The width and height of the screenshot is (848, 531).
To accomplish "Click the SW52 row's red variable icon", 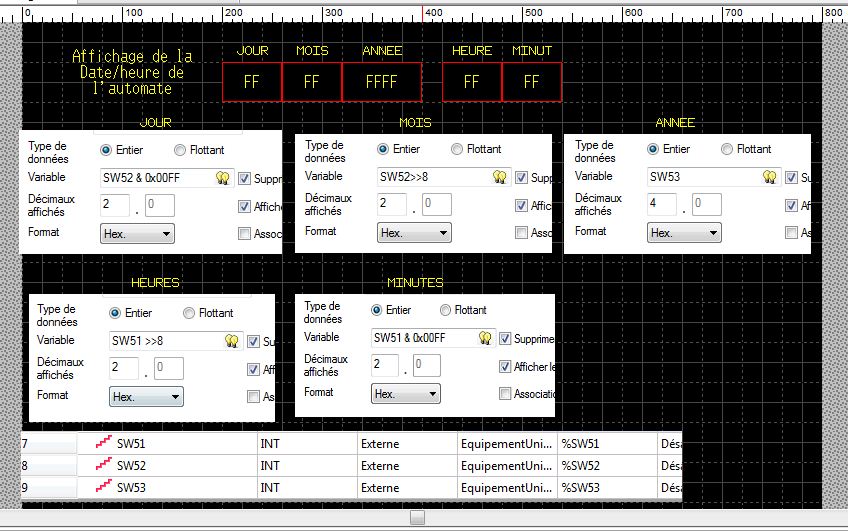I will click(103, 465).
